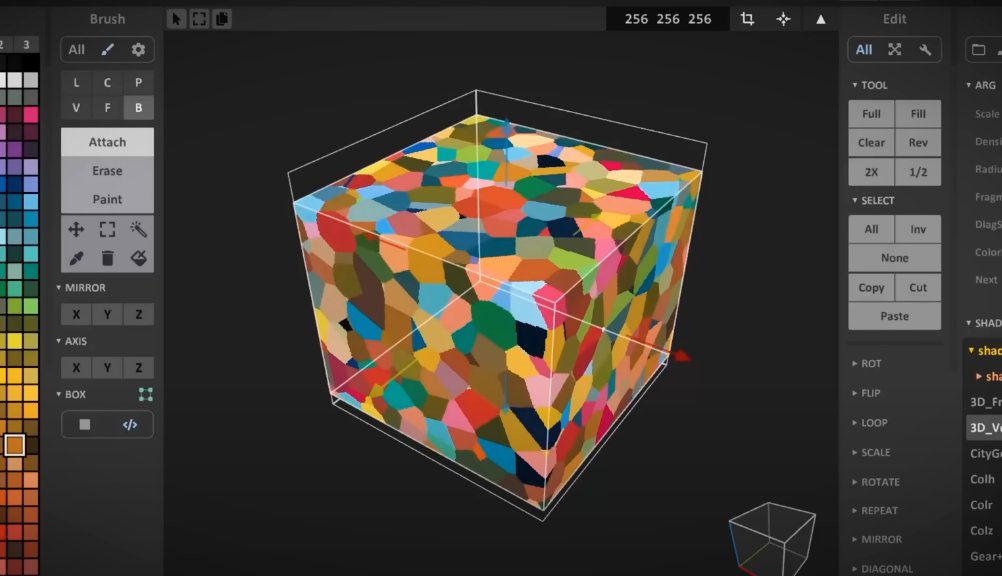This screenshot has width=1002, height=576.
Task: Open the expand arrows tab in Edit panel
Action: tap(895, 49)
